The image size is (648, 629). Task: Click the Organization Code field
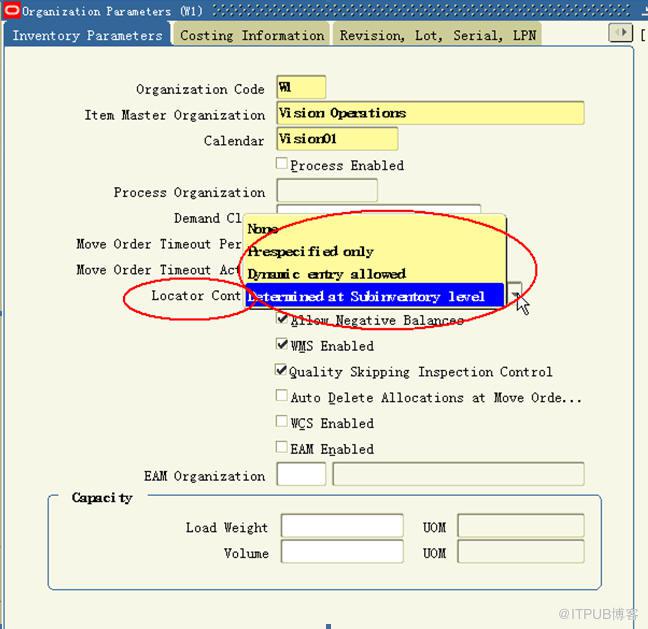301,87
